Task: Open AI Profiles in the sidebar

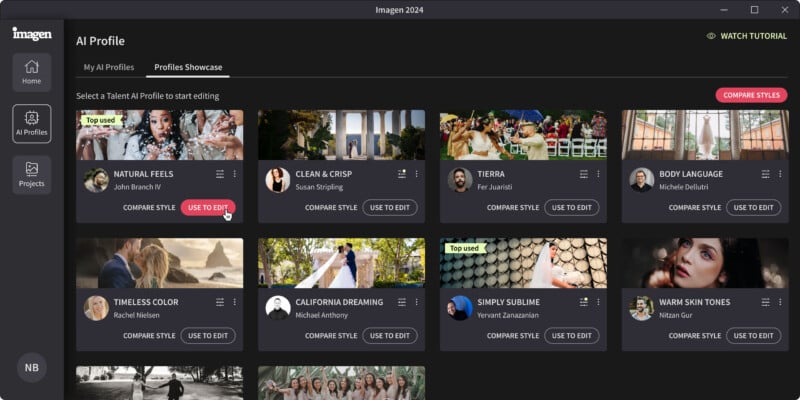Action: [x=32, y=124]
